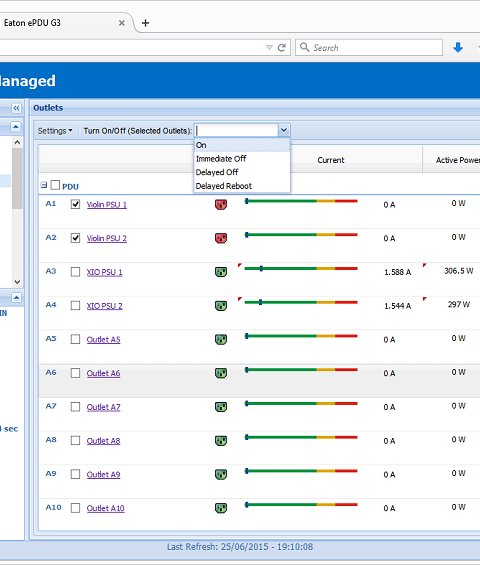
Task: Click the Last Refresh timestamp text
Action: (240, 547)
